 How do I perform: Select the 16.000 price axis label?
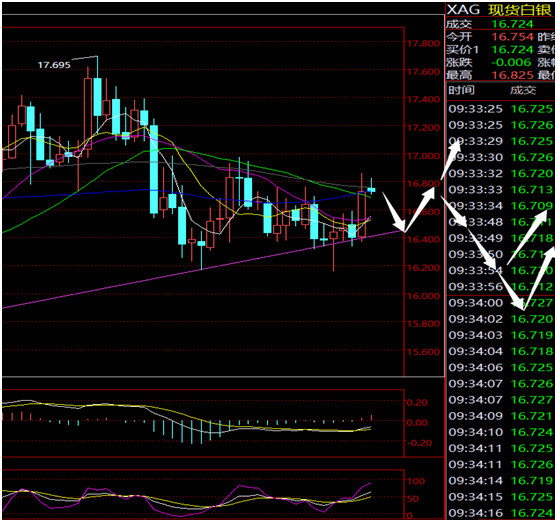point(423,296)
